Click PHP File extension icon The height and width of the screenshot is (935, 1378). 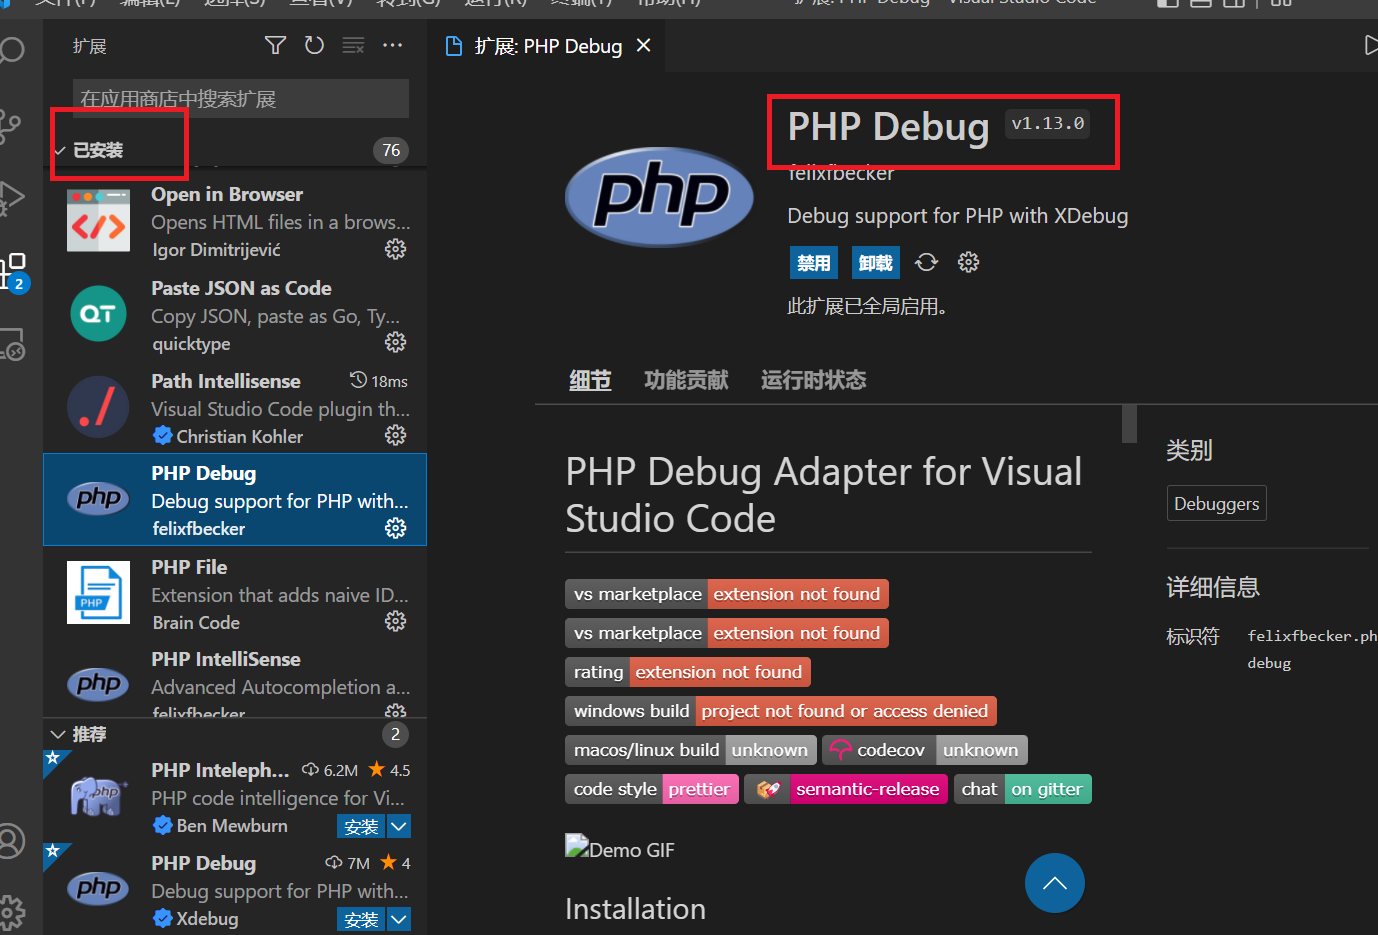coord(98,592)
